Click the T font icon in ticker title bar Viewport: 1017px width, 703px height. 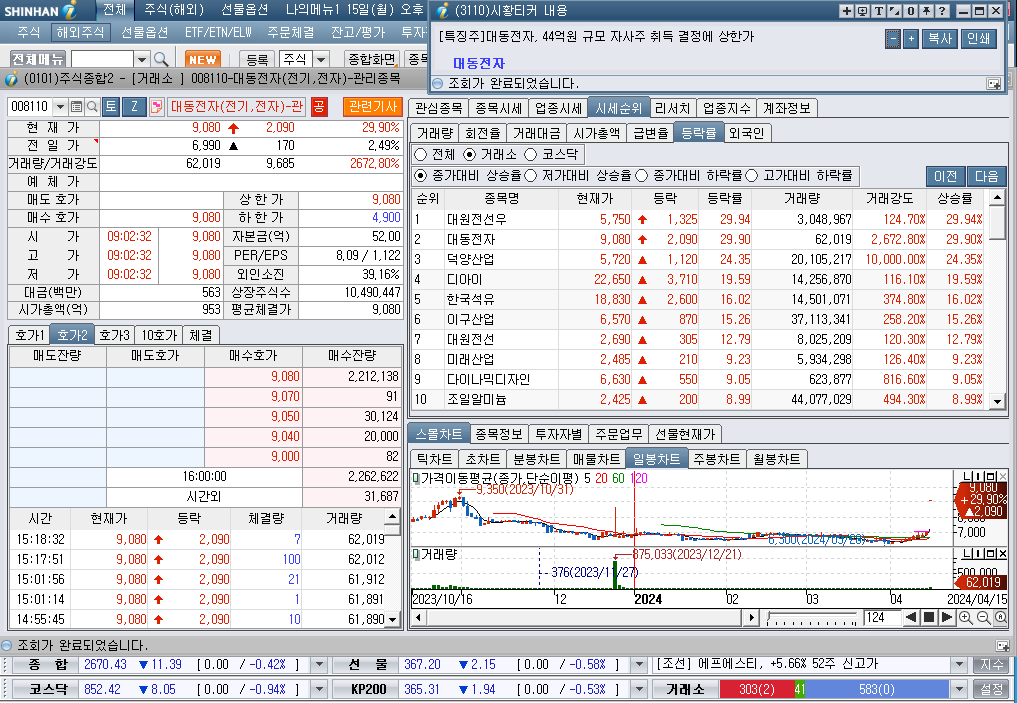878,11
